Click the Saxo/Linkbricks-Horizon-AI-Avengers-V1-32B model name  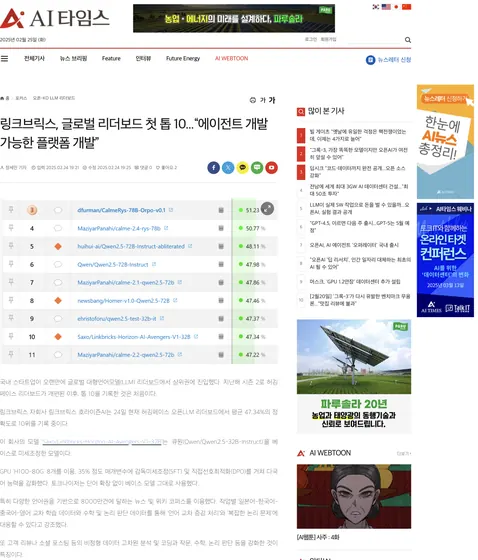click(x=134, y=336)
